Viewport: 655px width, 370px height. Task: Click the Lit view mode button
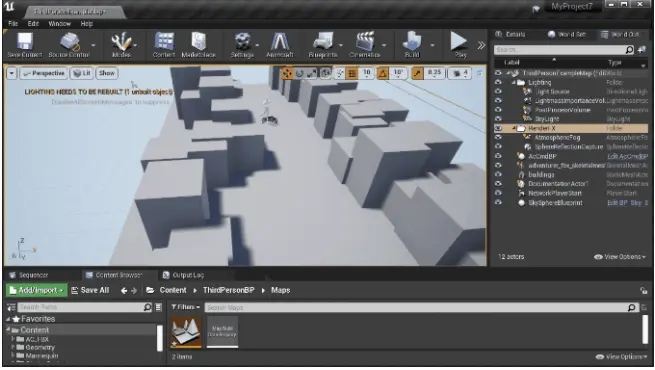click(81, 73)
